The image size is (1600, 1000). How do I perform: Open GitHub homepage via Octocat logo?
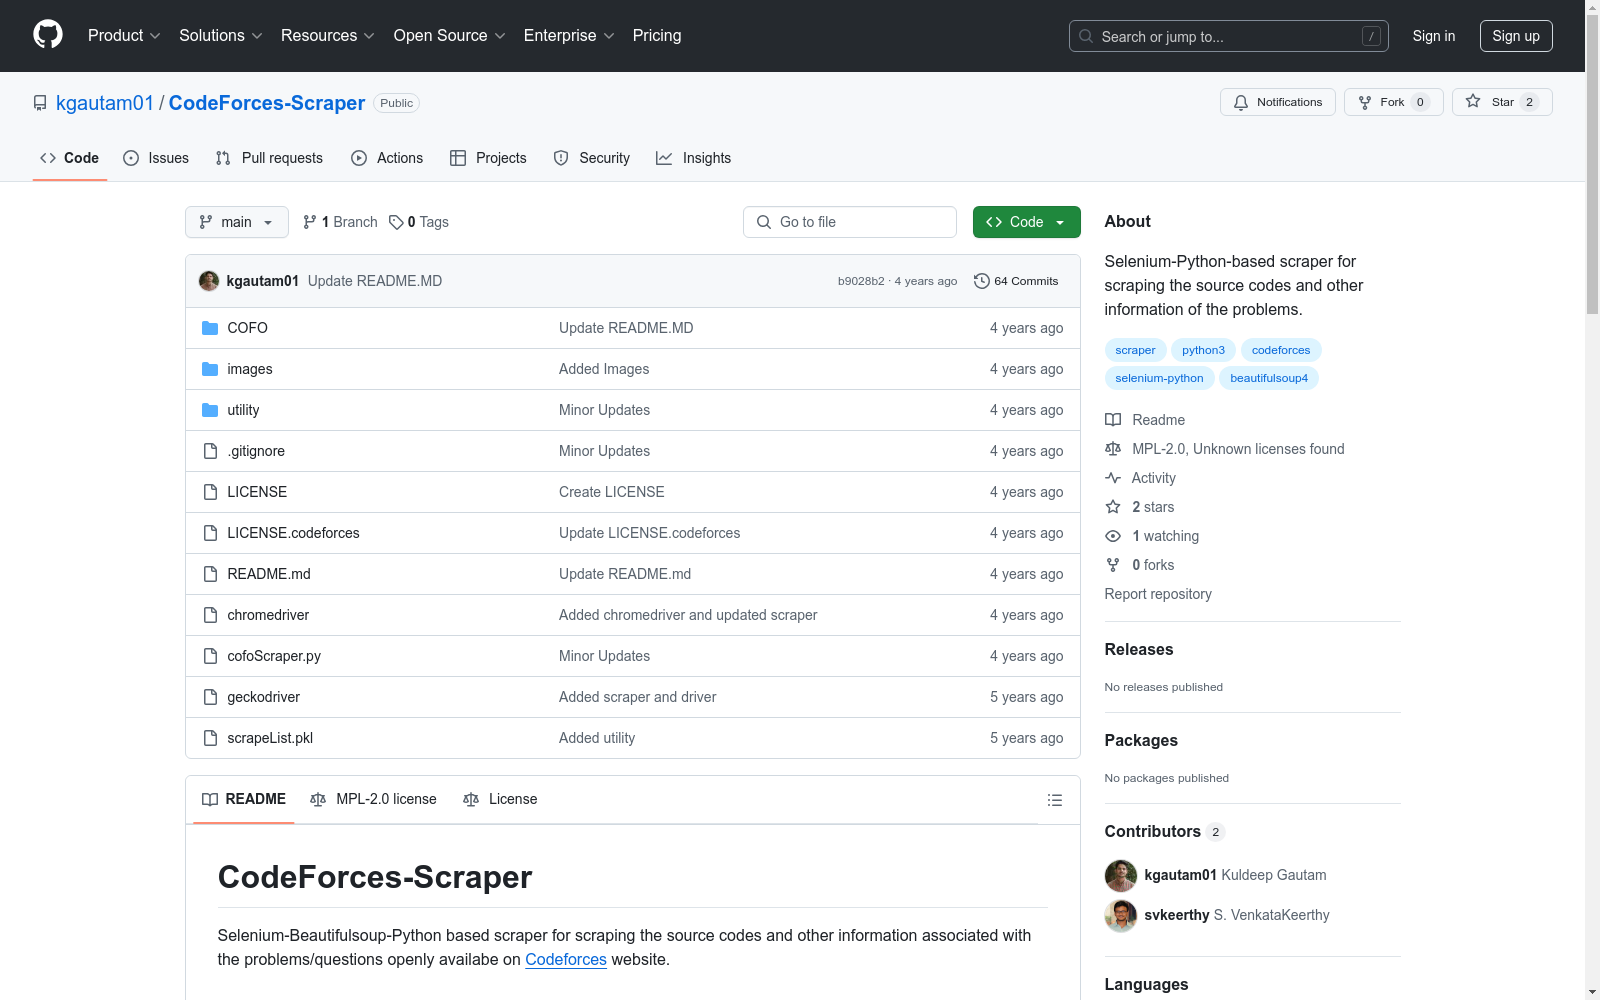[x=48, y=35]
